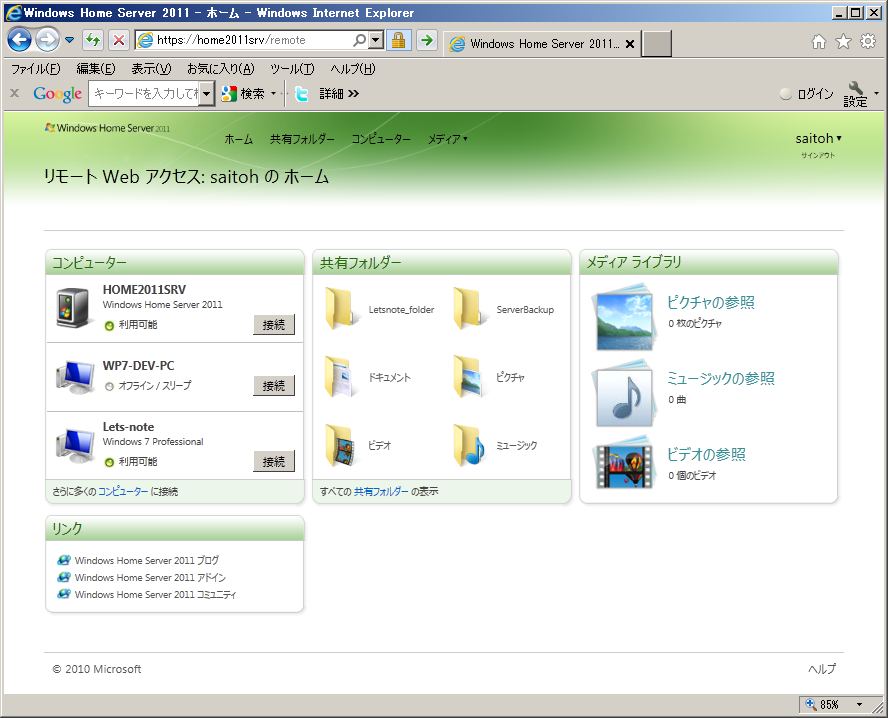Click the IE refresh page icon

(93, 41)
